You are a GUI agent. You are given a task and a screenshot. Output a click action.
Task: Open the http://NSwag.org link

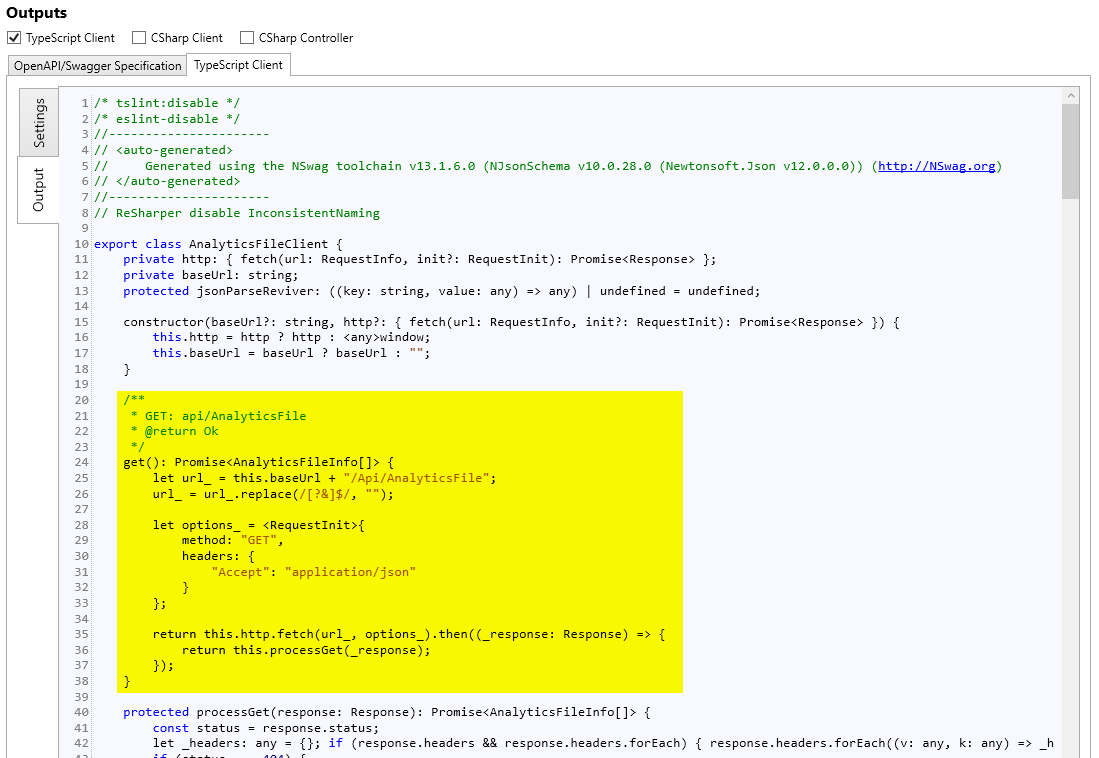coord(936,166)
